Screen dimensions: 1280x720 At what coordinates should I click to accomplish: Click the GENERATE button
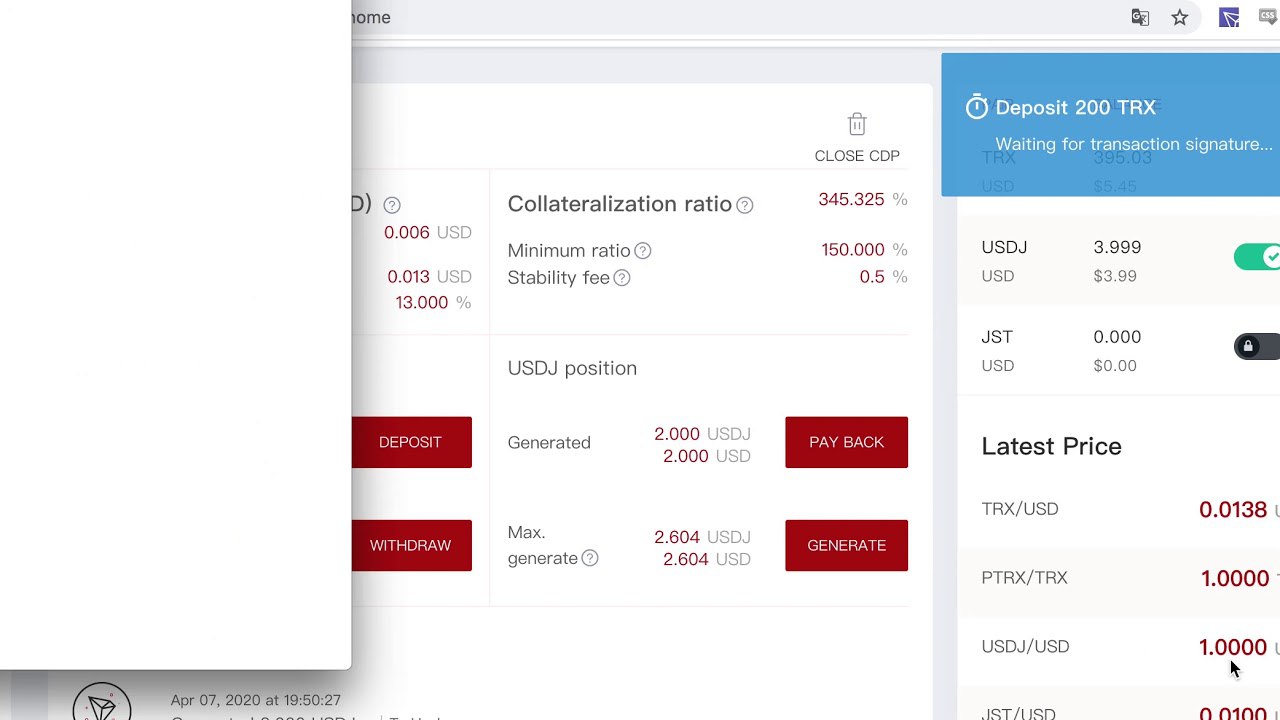pyautogui.click(x=846, y=545)
